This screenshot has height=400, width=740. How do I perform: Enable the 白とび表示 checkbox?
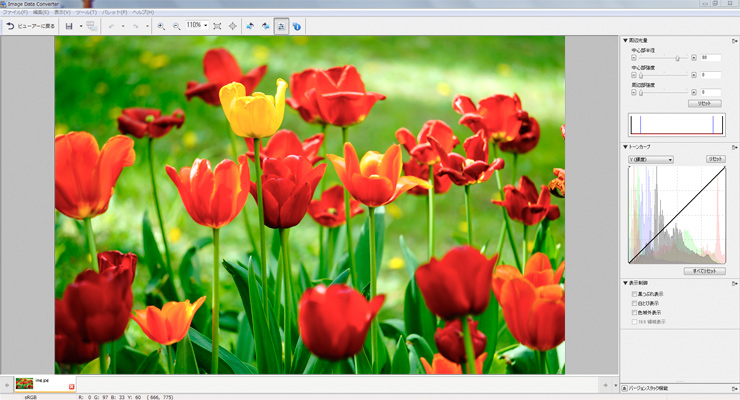click(633, 302)
